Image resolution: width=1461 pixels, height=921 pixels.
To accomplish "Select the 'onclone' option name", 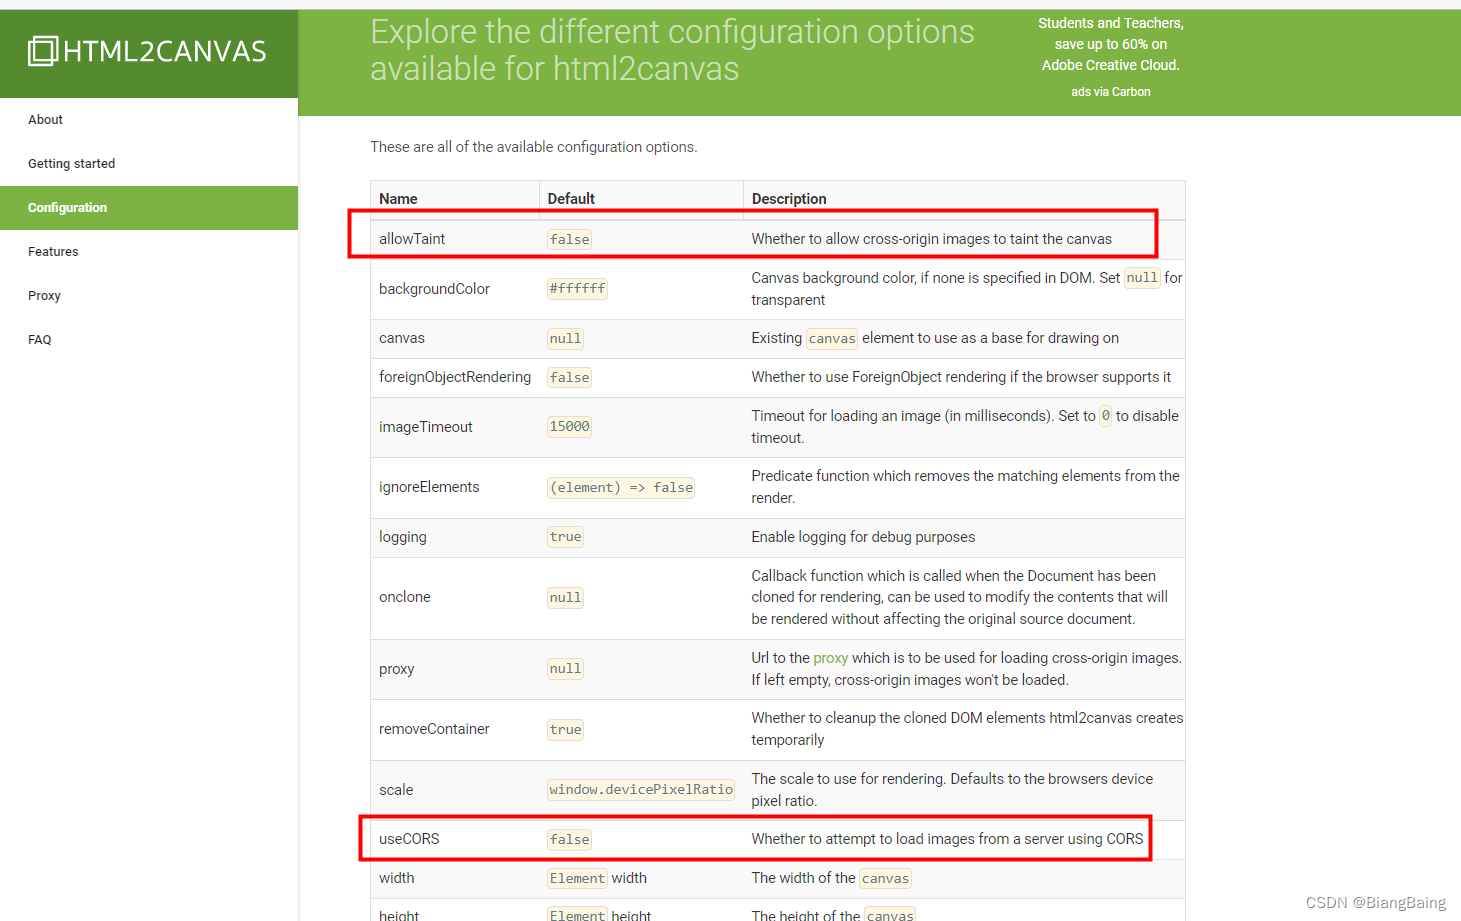I will [405, 597].
